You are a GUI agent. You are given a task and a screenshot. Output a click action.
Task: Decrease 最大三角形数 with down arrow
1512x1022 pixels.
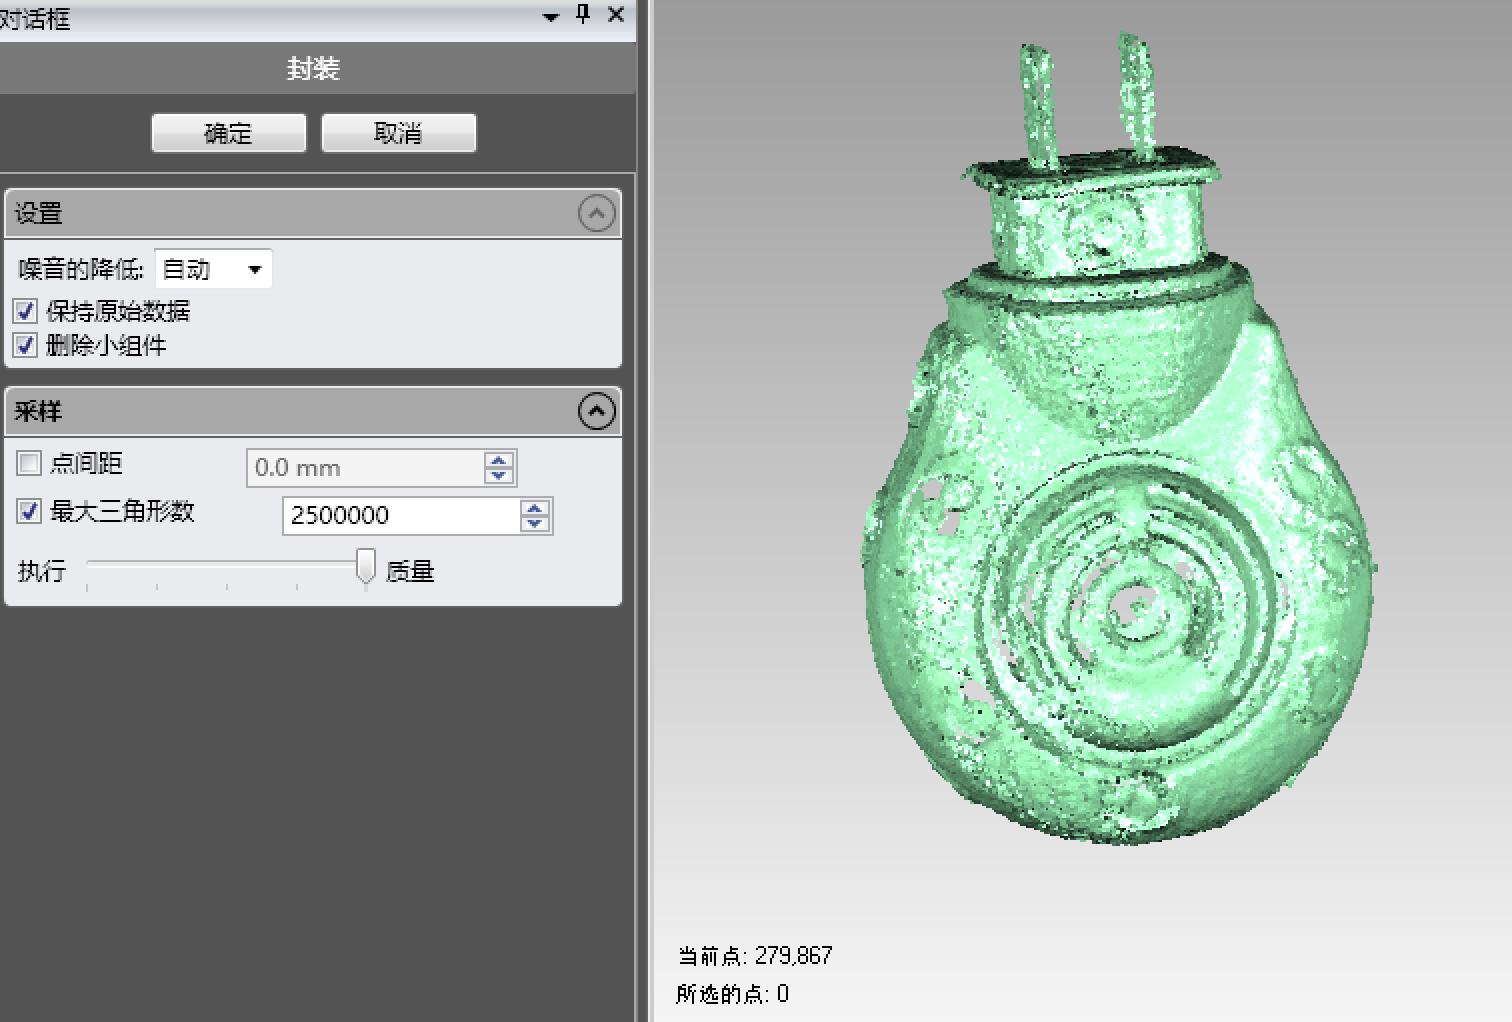pos(535,523)
